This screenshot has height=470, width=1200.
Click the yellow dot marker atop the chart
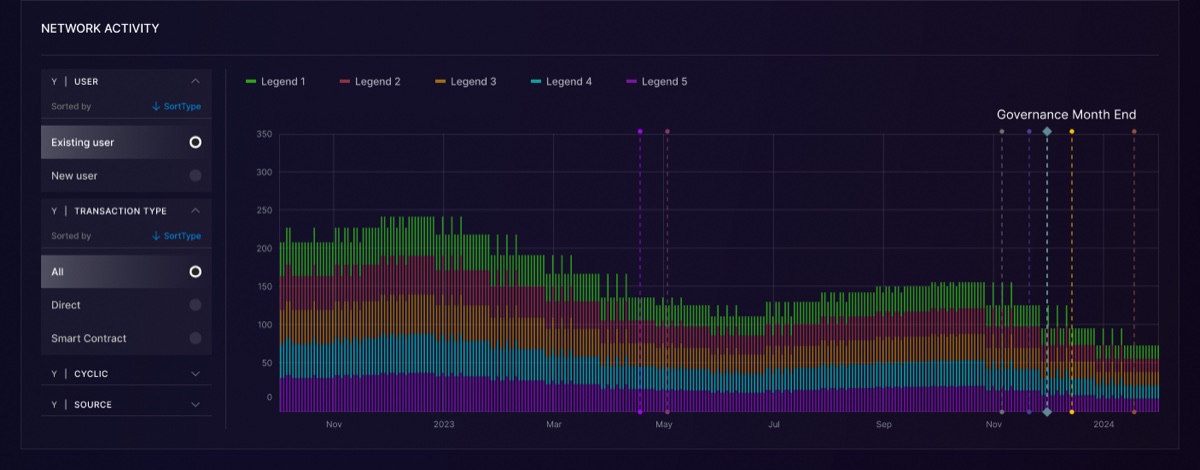(1072, 131)
